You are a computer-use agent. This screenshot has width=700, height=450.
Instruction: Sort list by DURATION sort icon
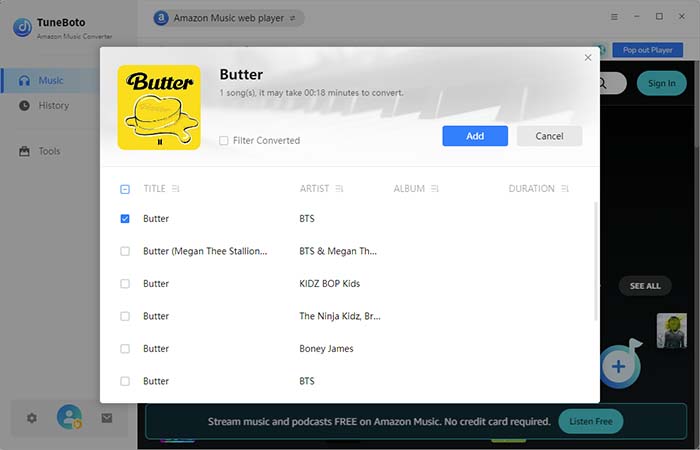pyautogui.click(x=565, y=188)
